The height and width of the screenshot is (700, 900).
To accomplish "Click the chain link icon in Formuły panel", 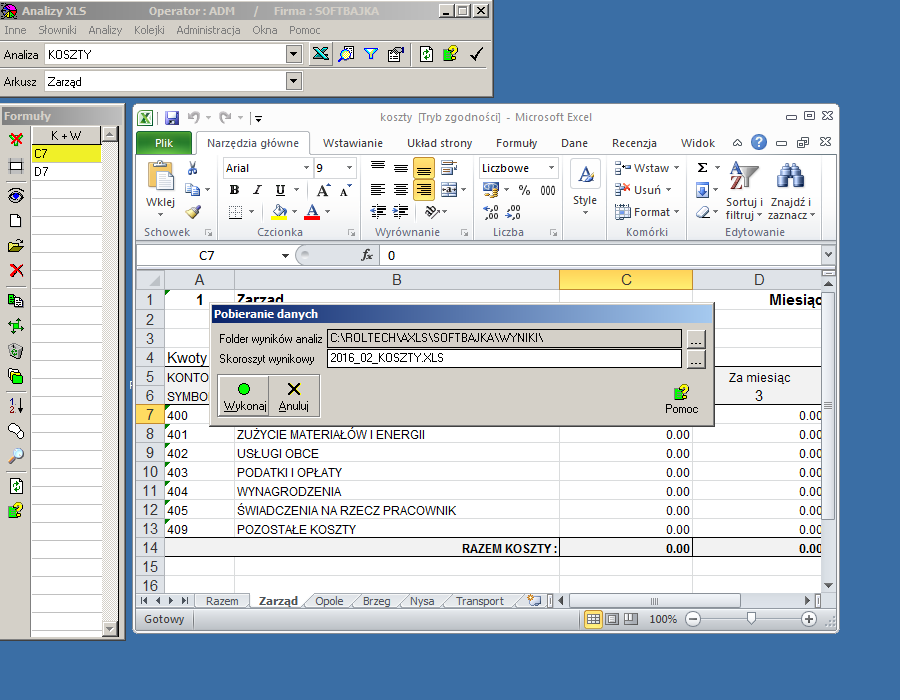I will pos(16,430).
